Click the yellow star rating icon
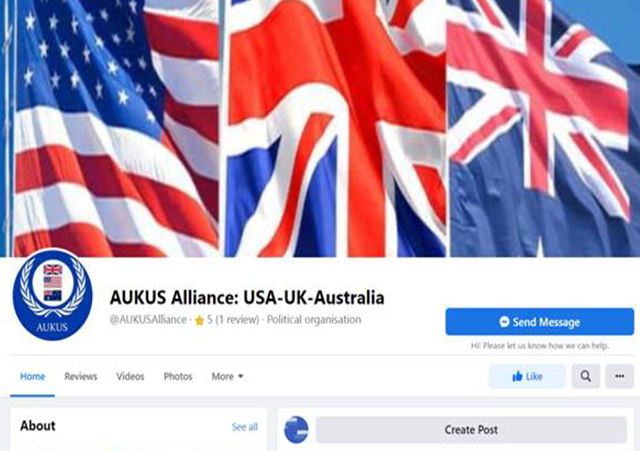Screen dimensions: 640x451 (x=199, y=320)
